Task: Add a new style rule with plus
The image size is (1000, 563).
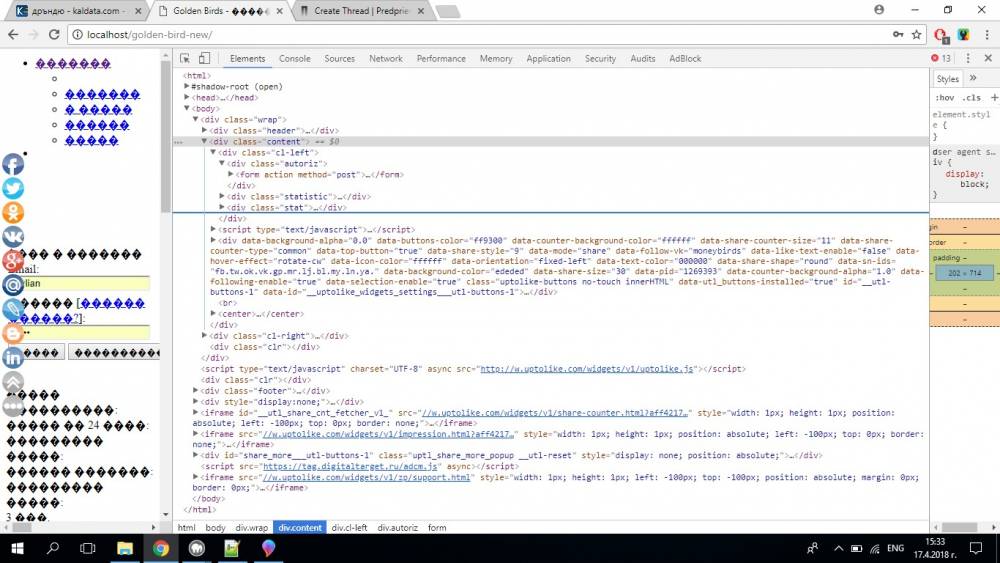Action: 994,98
